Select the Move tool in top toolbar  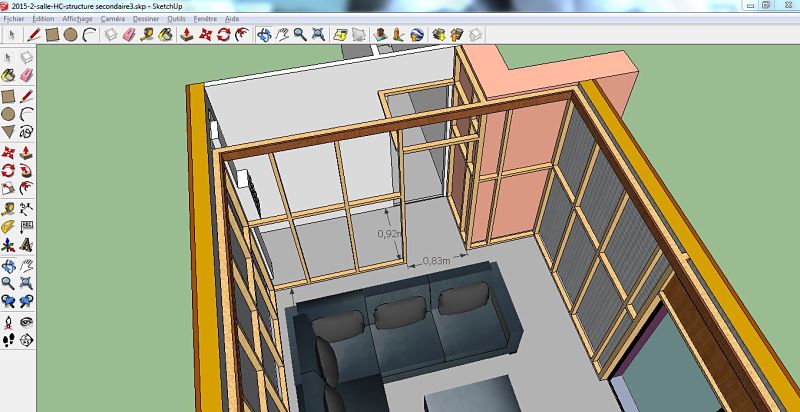tap(206, 34)
